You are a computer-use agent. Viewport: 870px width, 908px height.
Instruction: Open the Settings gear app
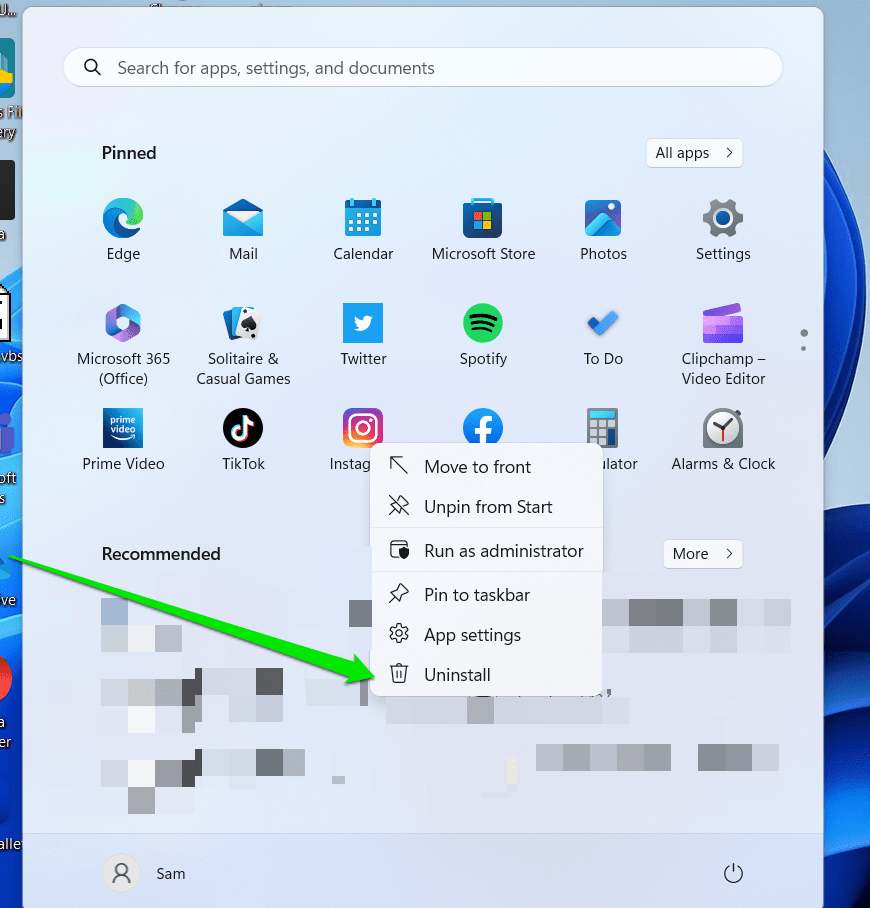click(723, 218)
